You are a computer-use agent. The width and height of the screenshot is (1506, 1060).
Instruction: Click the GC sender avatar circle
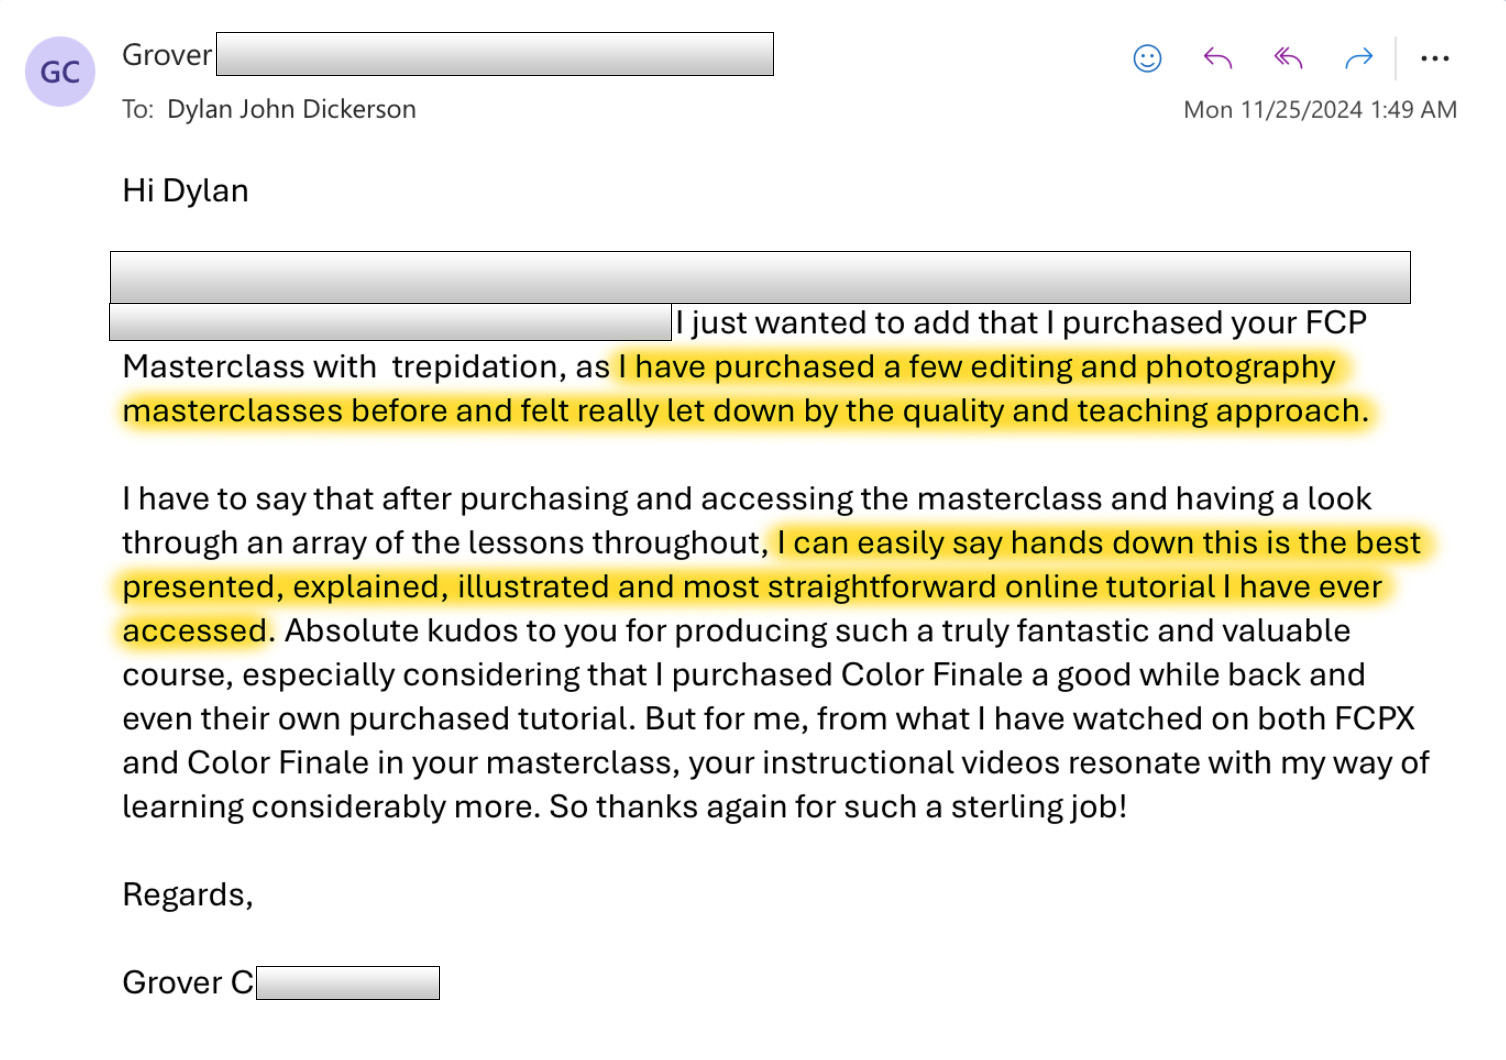[x=60, y=72]
